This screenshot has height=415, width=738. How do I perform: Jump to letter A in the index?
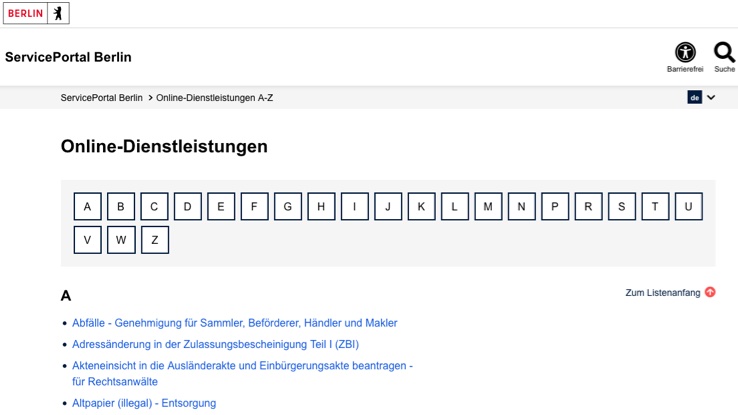coord(88,207)
